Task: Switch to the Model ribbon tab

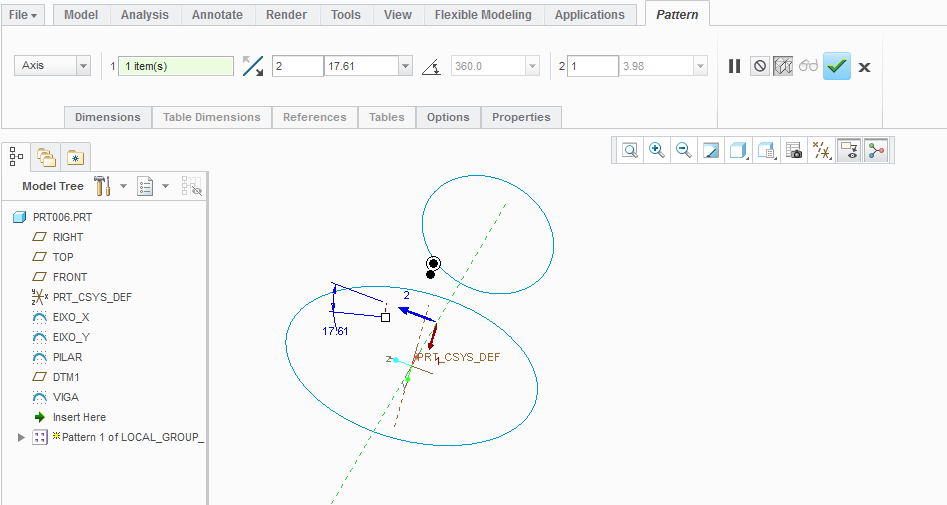Action: coord(81,15)
